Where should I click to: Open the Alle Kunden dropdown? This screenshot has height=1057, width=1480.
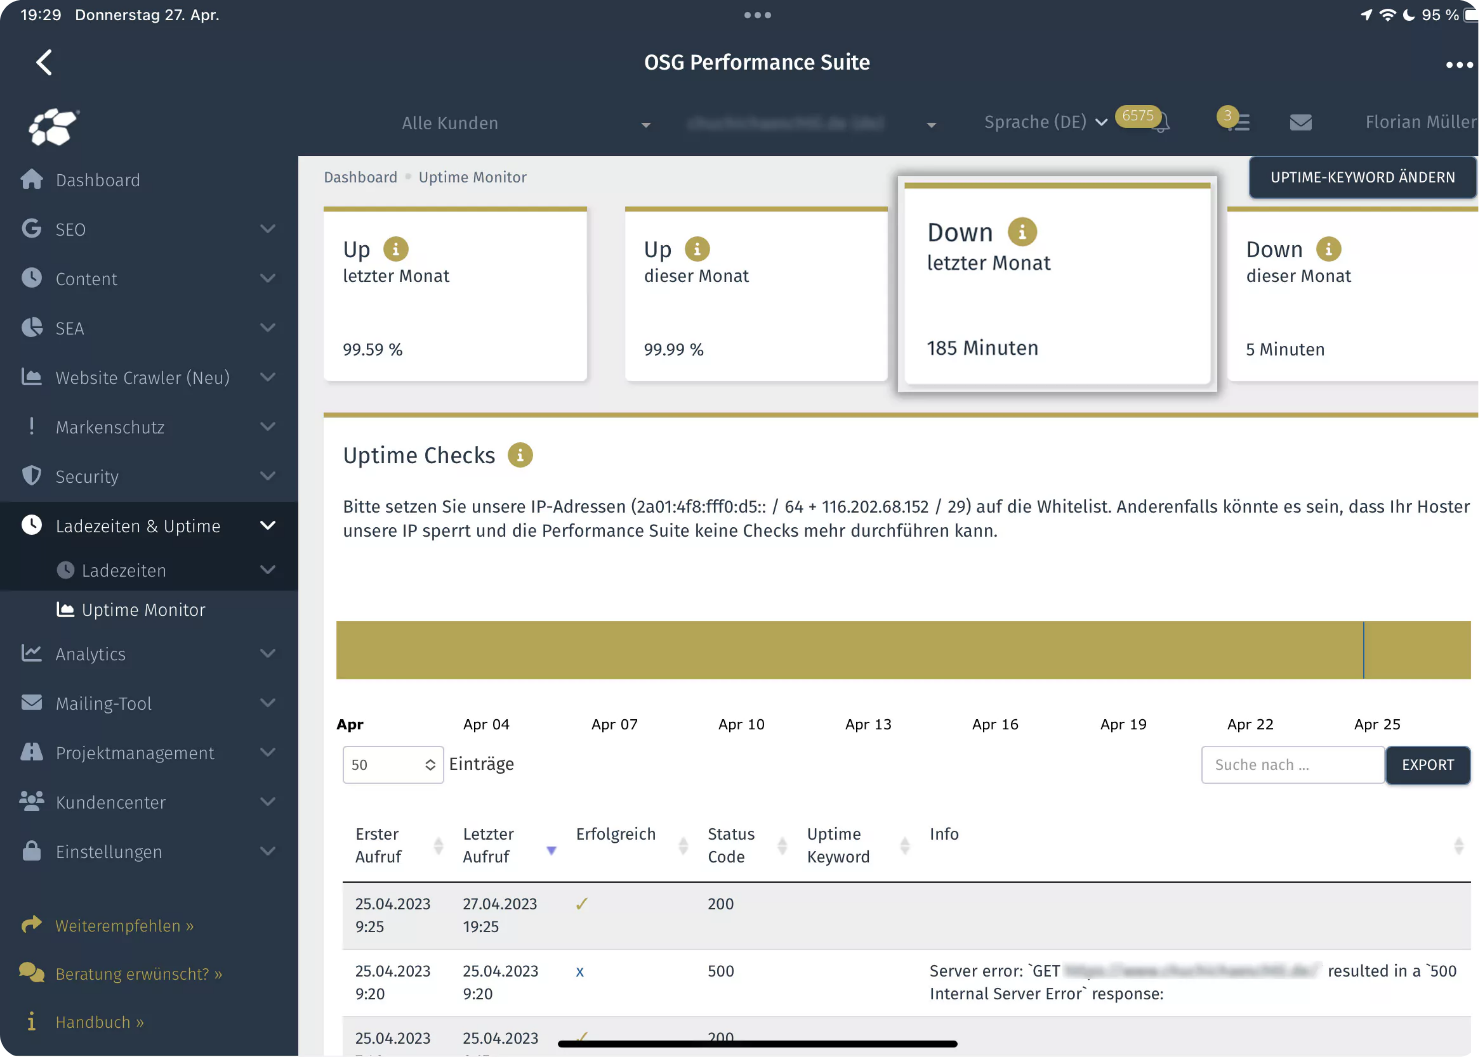(526, 123)
